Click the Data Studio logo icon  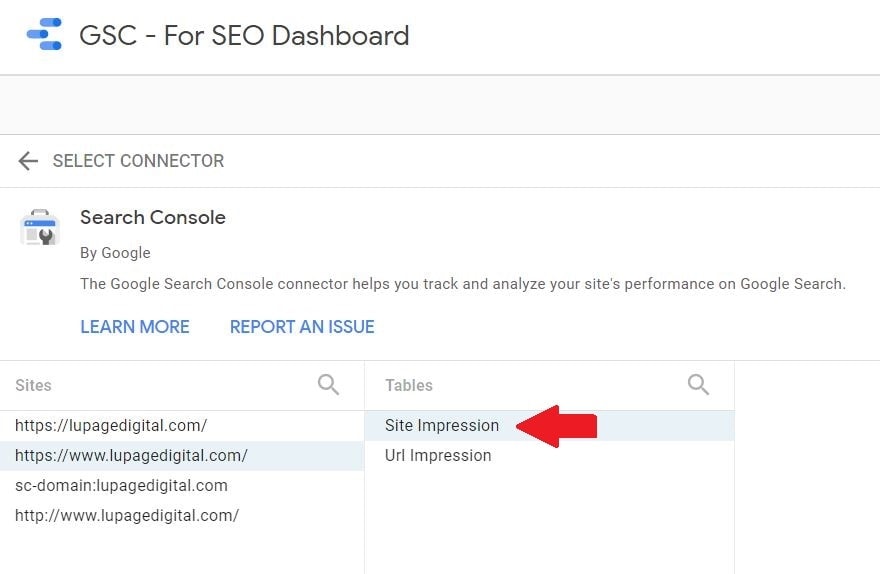(x=44, y=34)
